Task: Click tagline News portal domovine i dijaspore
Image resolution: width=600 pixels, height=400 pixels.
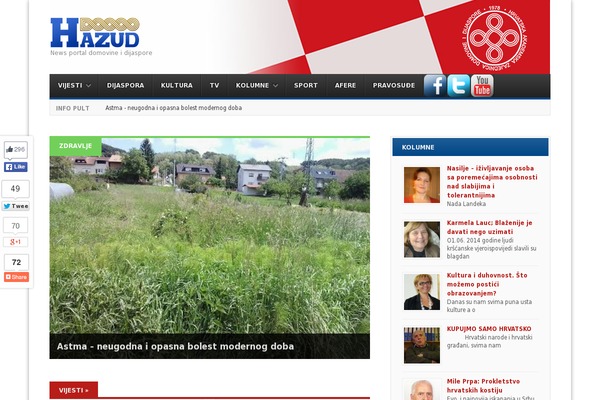Action: (101, 53)
